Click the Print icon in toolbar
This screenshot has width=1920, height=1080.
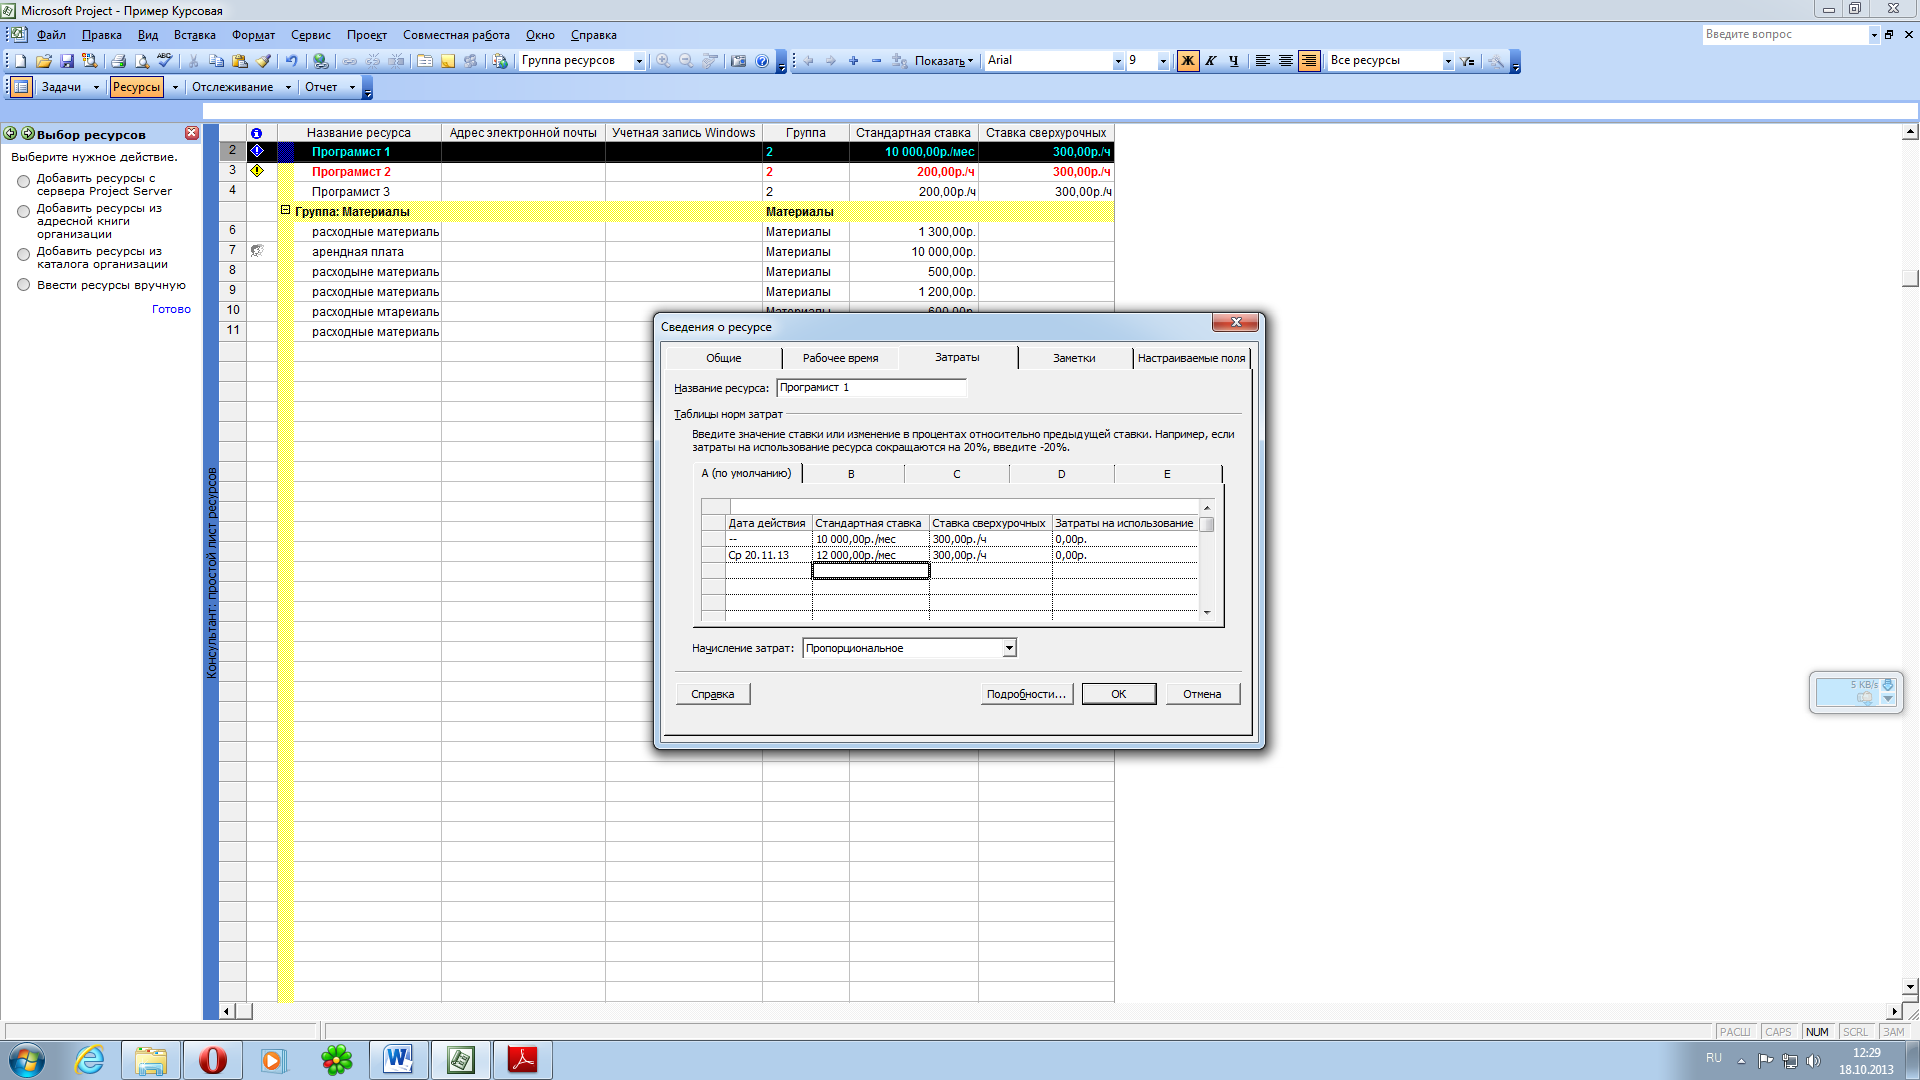[118, 61]
